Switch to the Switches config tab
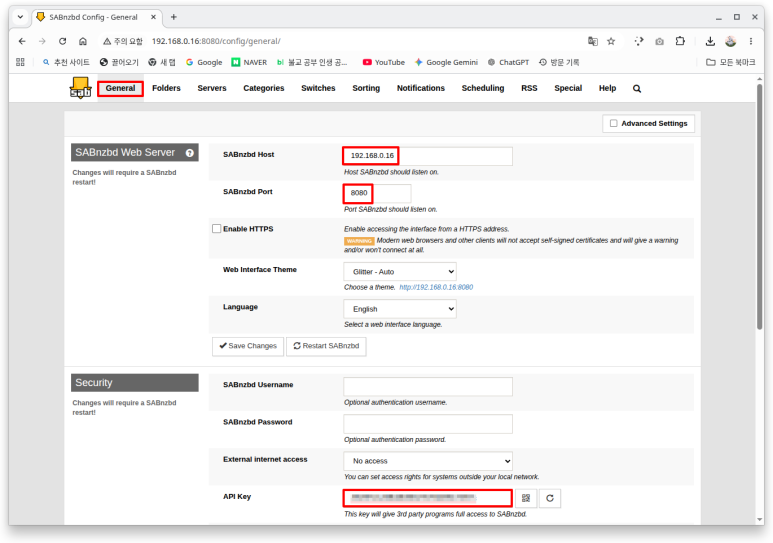This screenshot has width=773, height=543. [318, 88]
